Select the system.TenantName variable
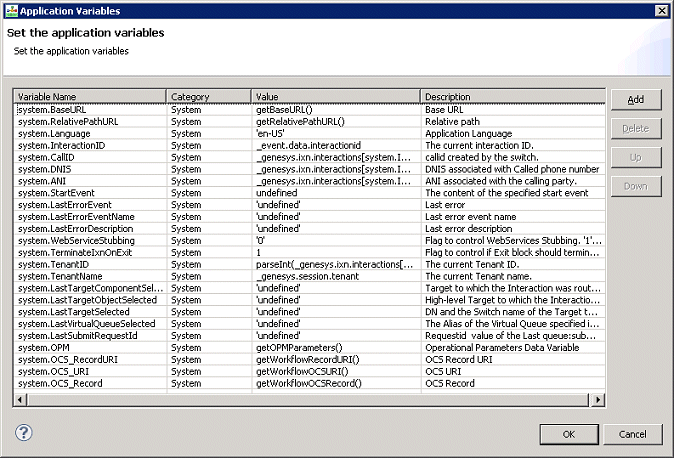Viewport: 674px width, 458px height. [60, 277]
